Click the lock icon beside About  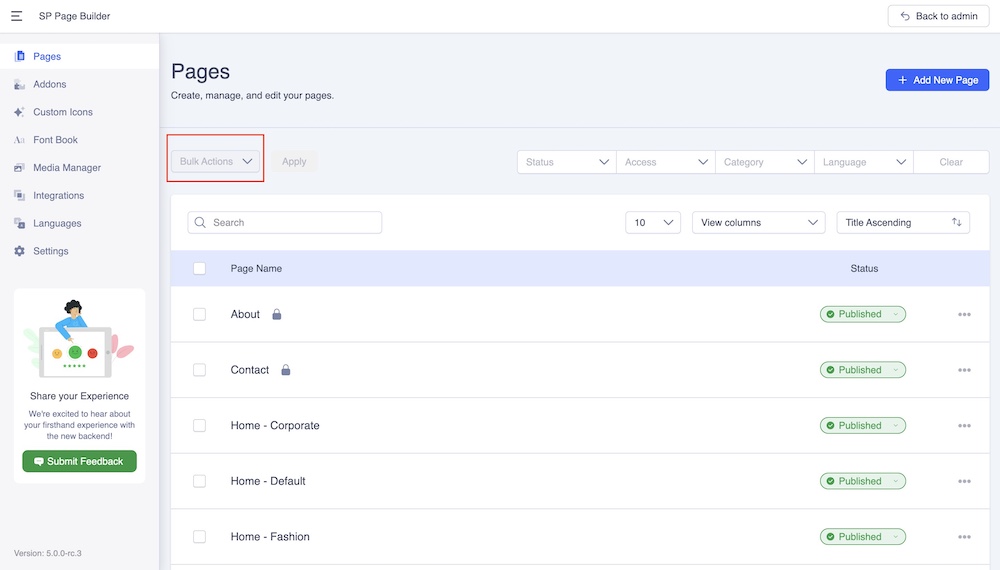click(277, 314)
